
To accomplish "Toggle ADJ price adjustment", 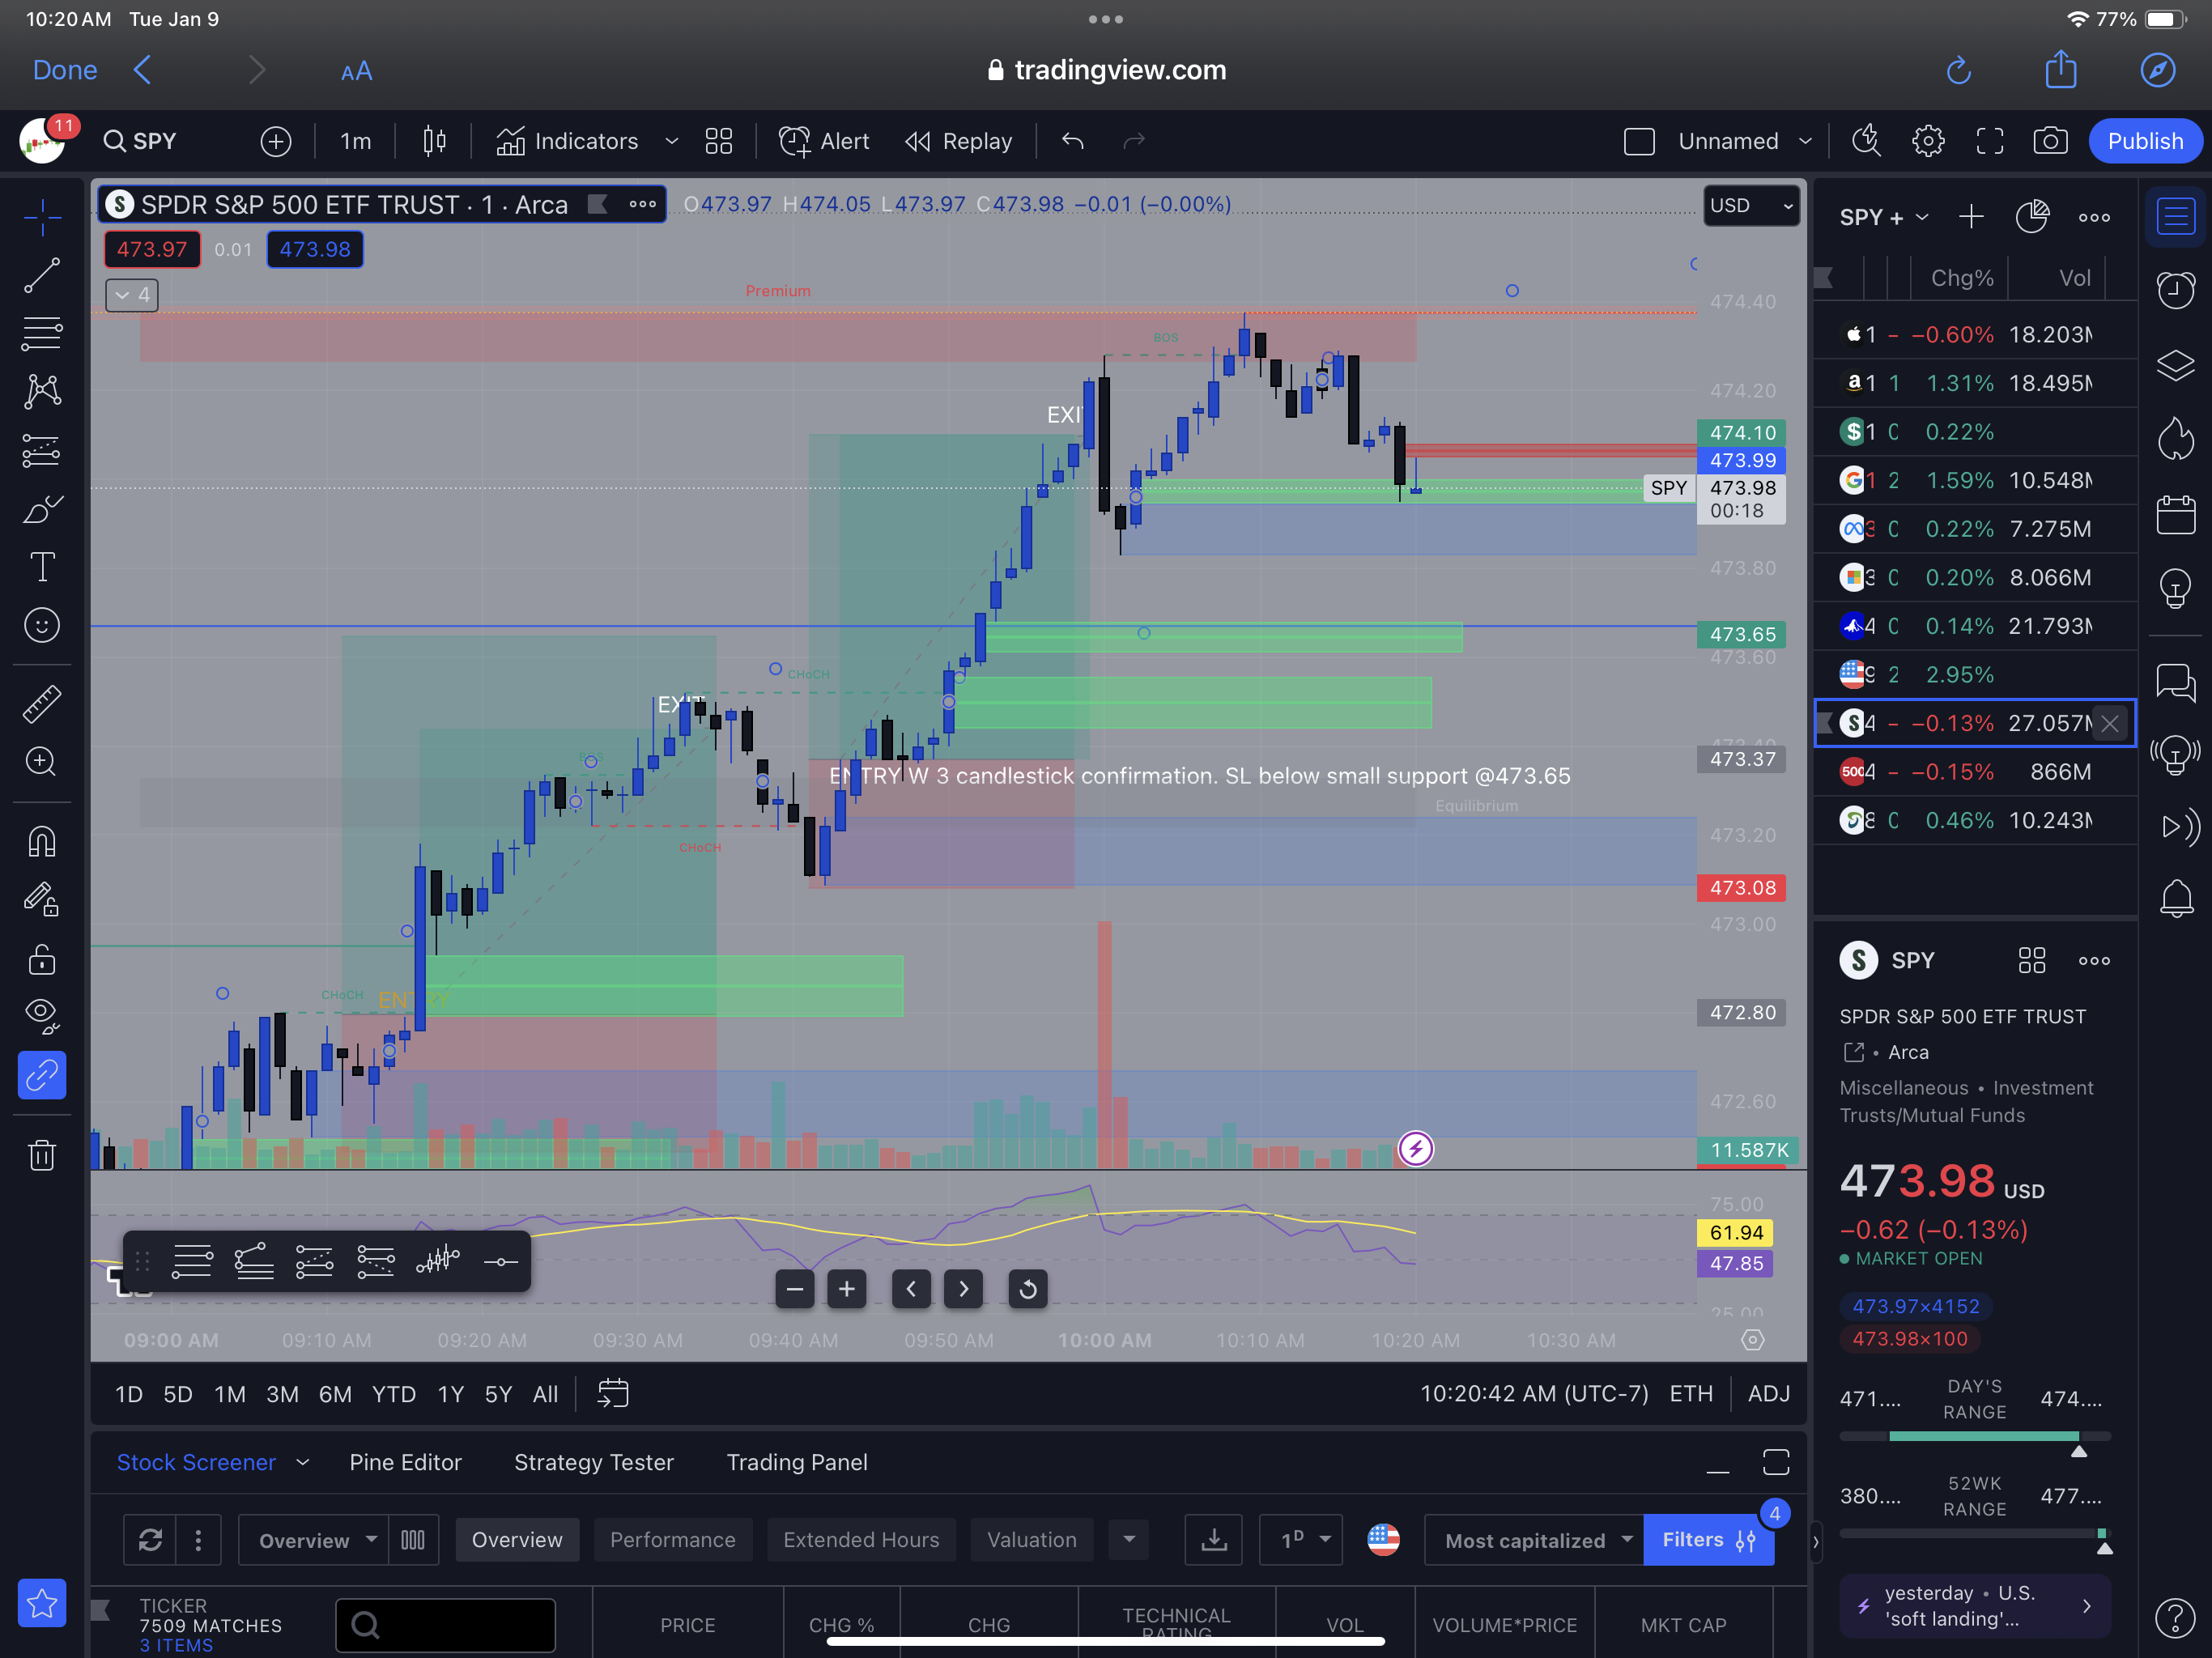I will pyautogui.click(x=1768, y=1393).
